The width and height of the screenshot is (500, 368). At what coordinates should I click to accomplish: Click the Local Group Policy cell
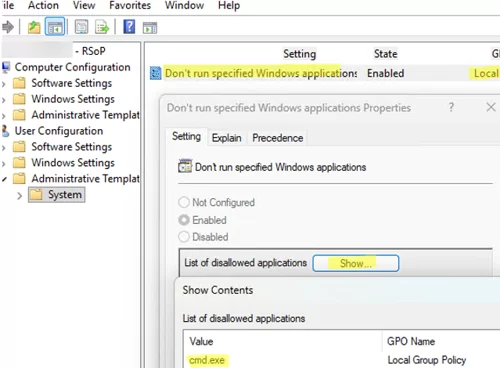[x=427, y=360]
